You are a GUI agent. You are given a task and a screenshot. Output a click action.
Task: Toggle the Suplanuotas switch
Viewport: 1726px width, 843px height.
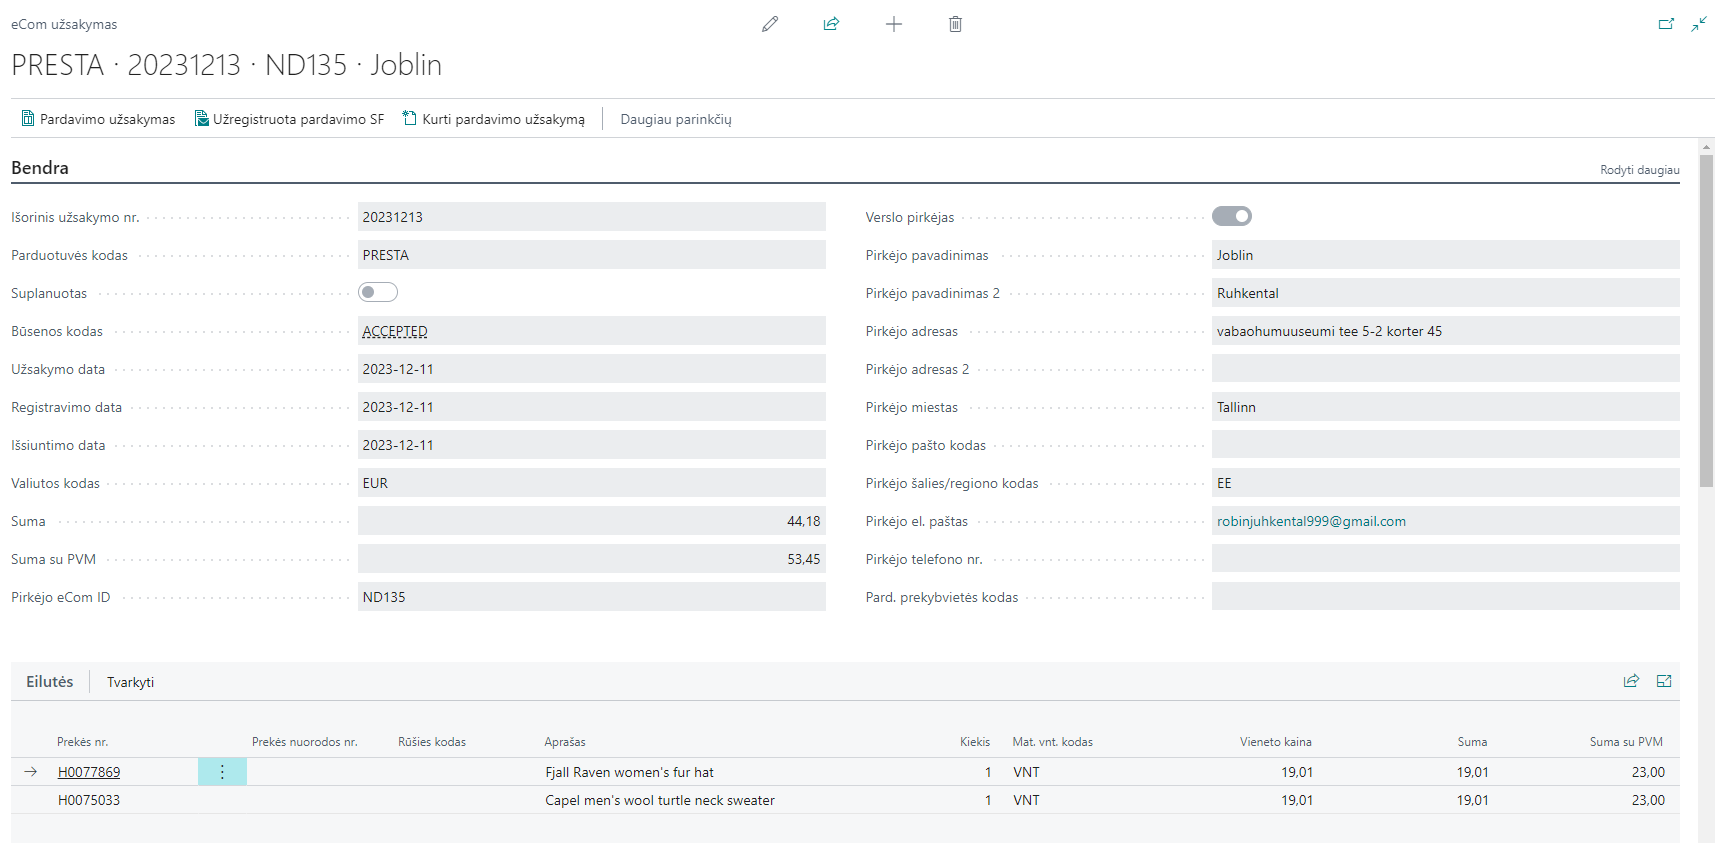378,292
